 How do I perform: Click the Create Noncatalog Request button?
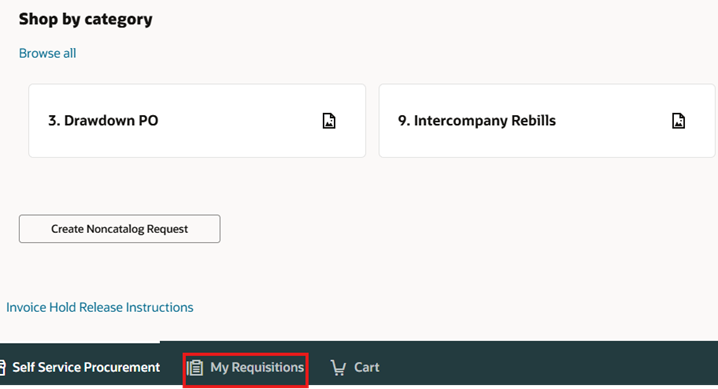(x=120, y=229)
